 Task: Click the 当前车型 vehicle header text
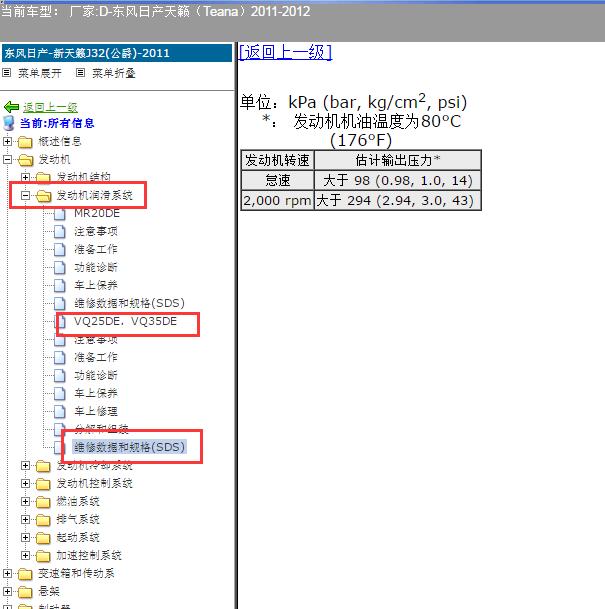click(x=155, y=11)
